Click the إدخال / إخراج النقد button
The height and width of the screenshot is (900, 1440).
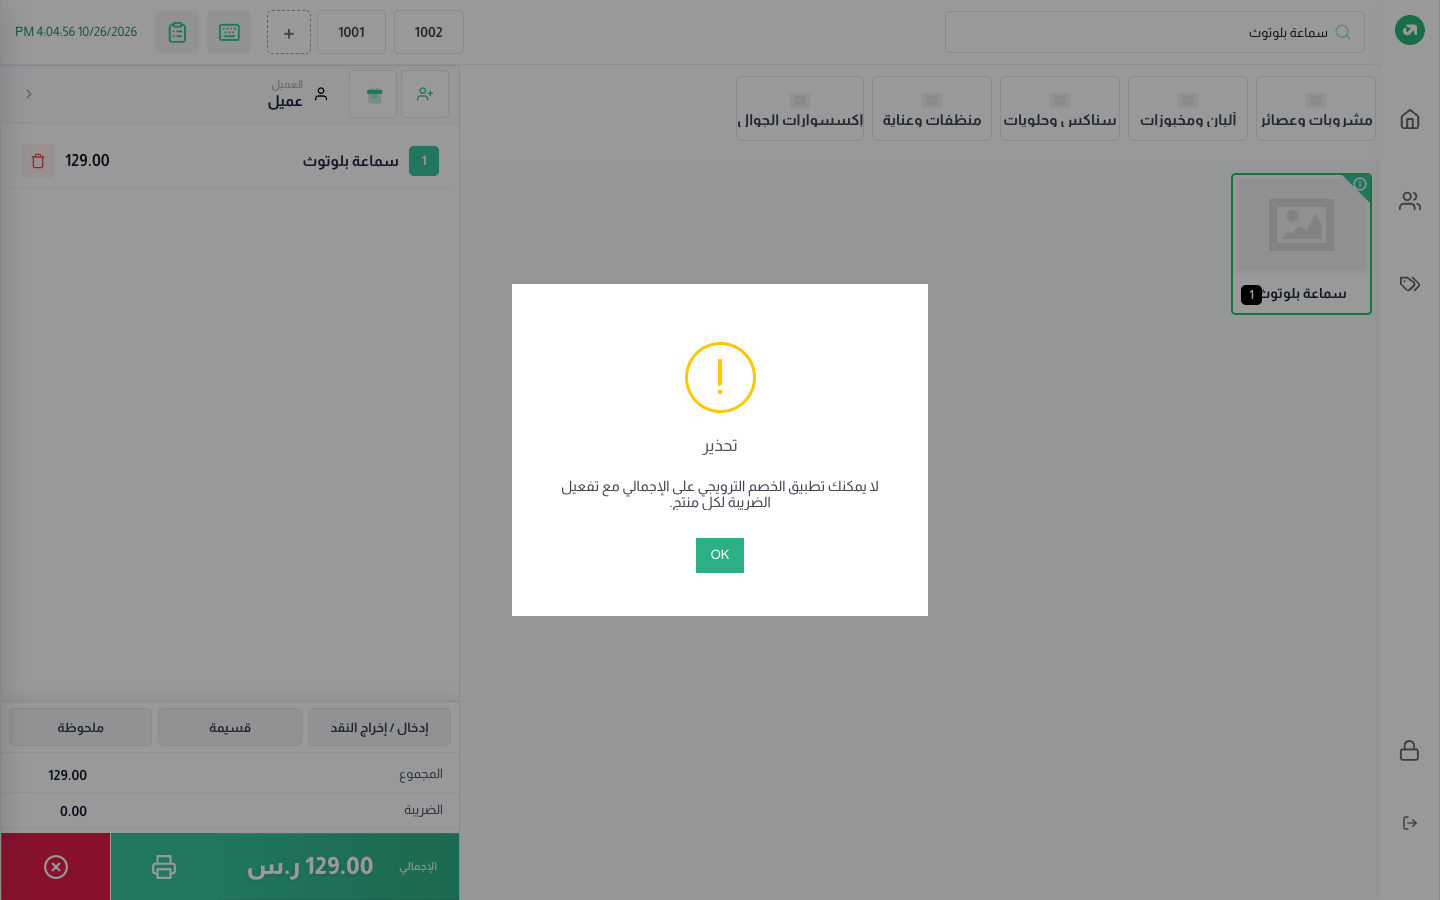(x=380, y=727)
